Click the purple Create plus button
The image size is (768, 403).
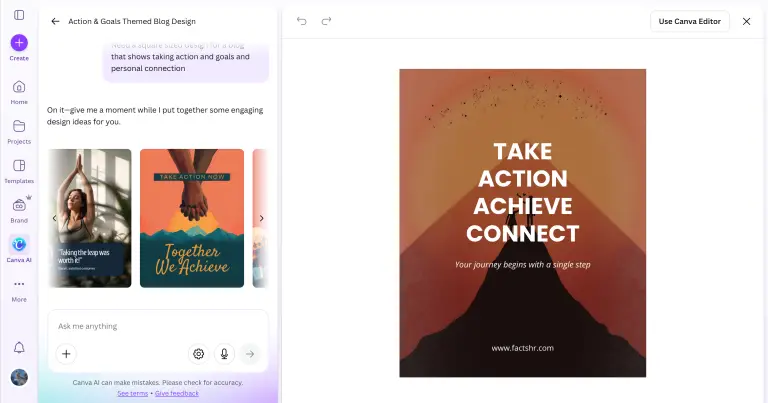coord(19,43)
